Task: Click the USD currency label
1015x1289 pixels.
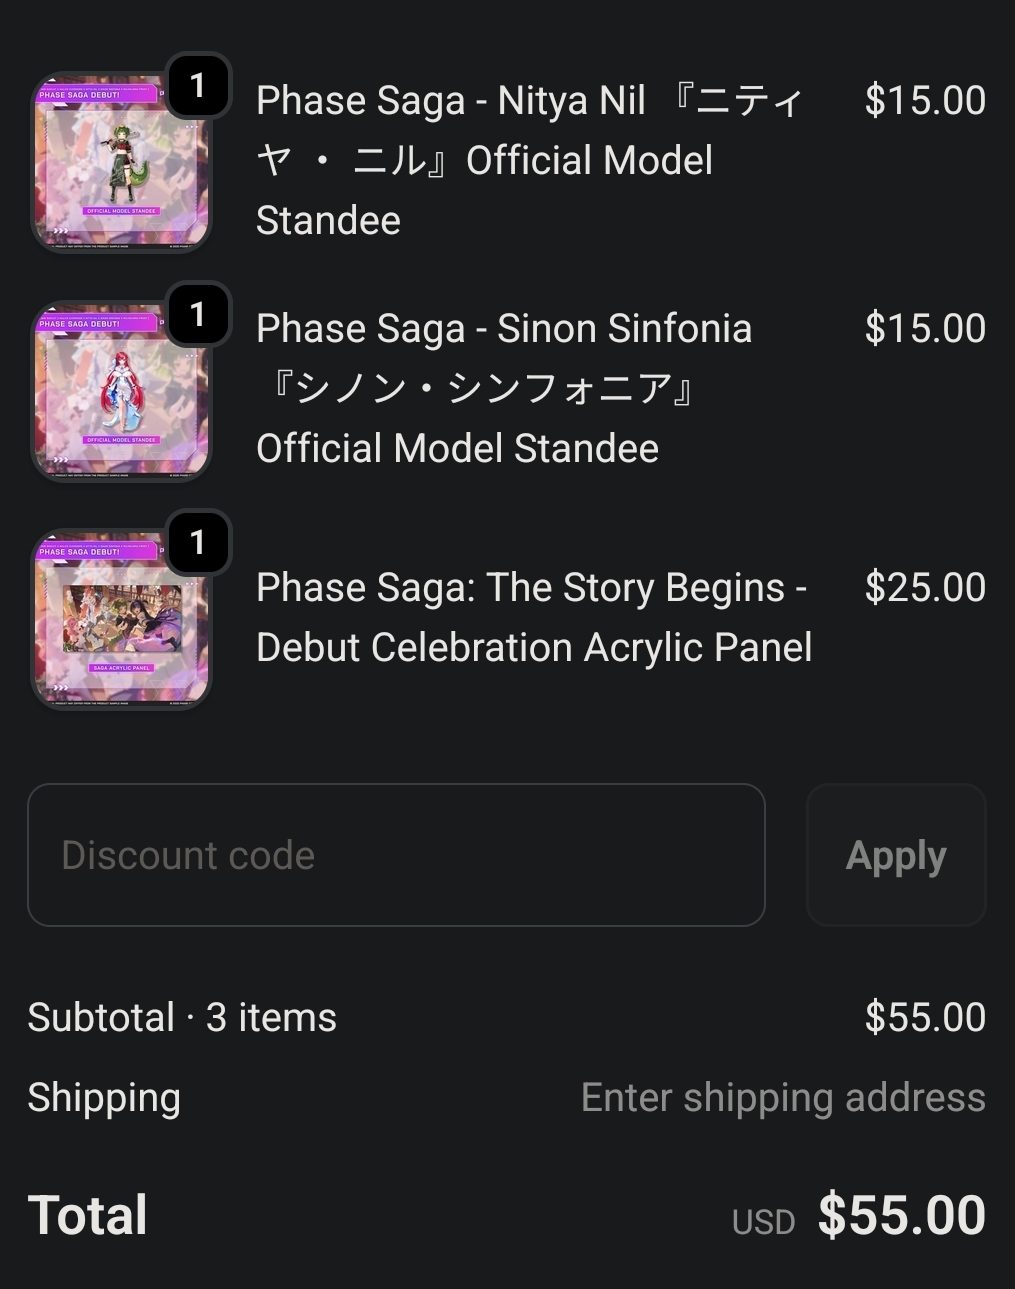Action: 763,1222
